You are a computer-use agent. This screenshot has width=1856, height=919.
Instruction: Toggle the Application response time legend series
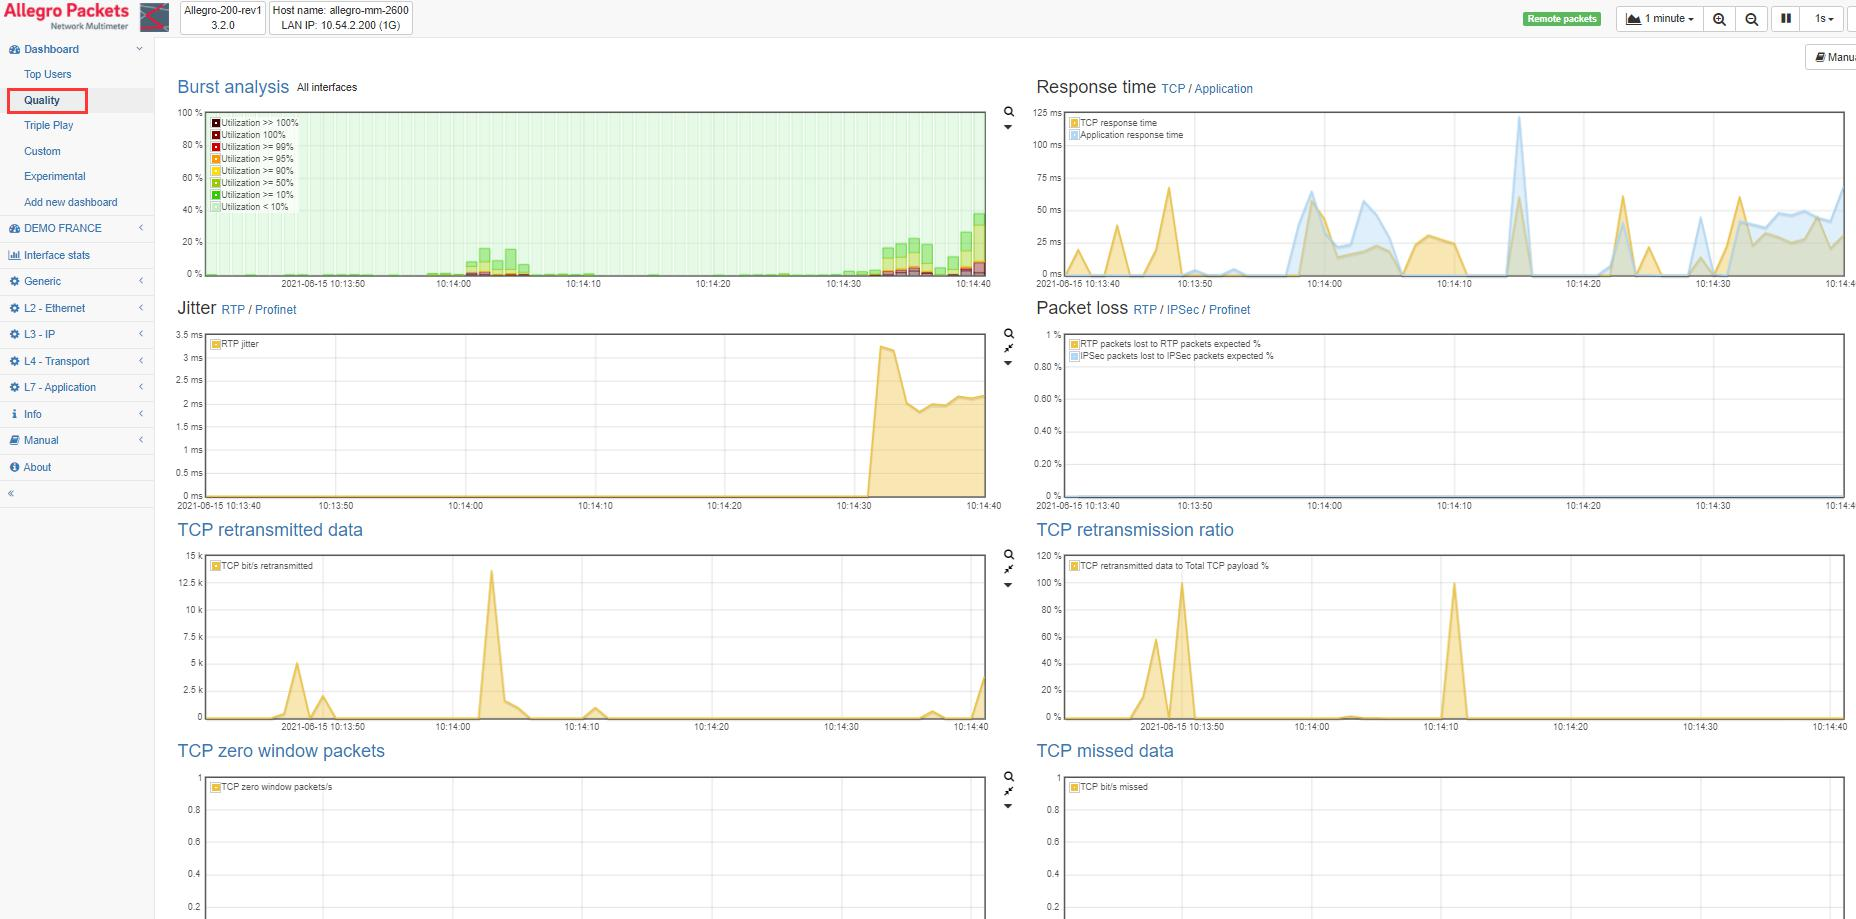pyautogui.click(x=1075, y=135)
